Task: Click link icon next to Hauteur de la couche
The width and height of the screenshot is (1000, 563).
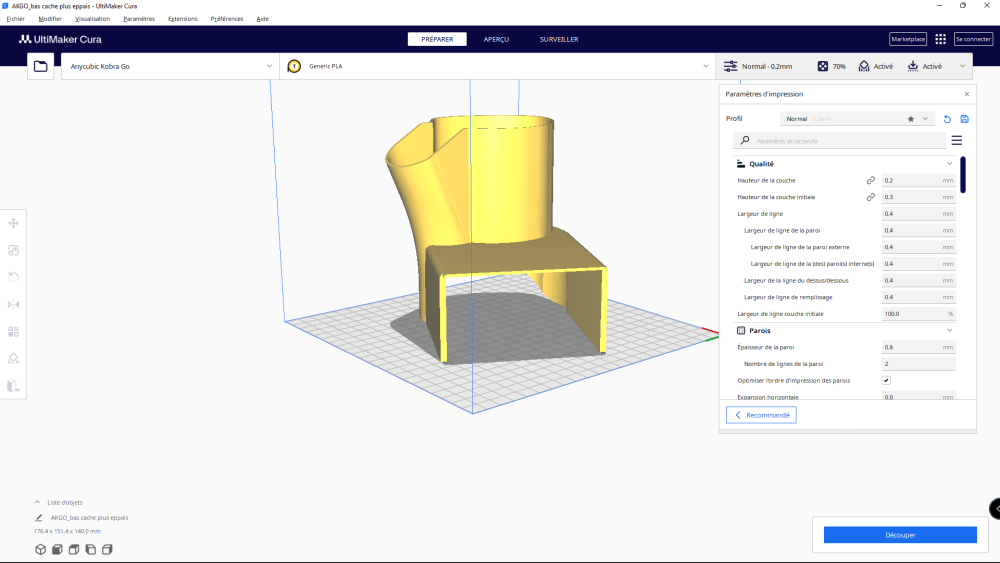Action: pos(871,180)
